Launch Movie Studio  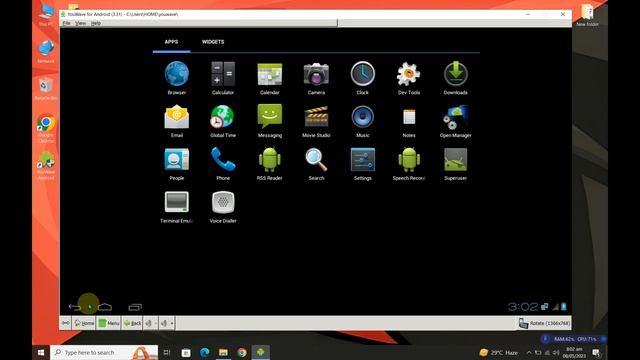316,121
